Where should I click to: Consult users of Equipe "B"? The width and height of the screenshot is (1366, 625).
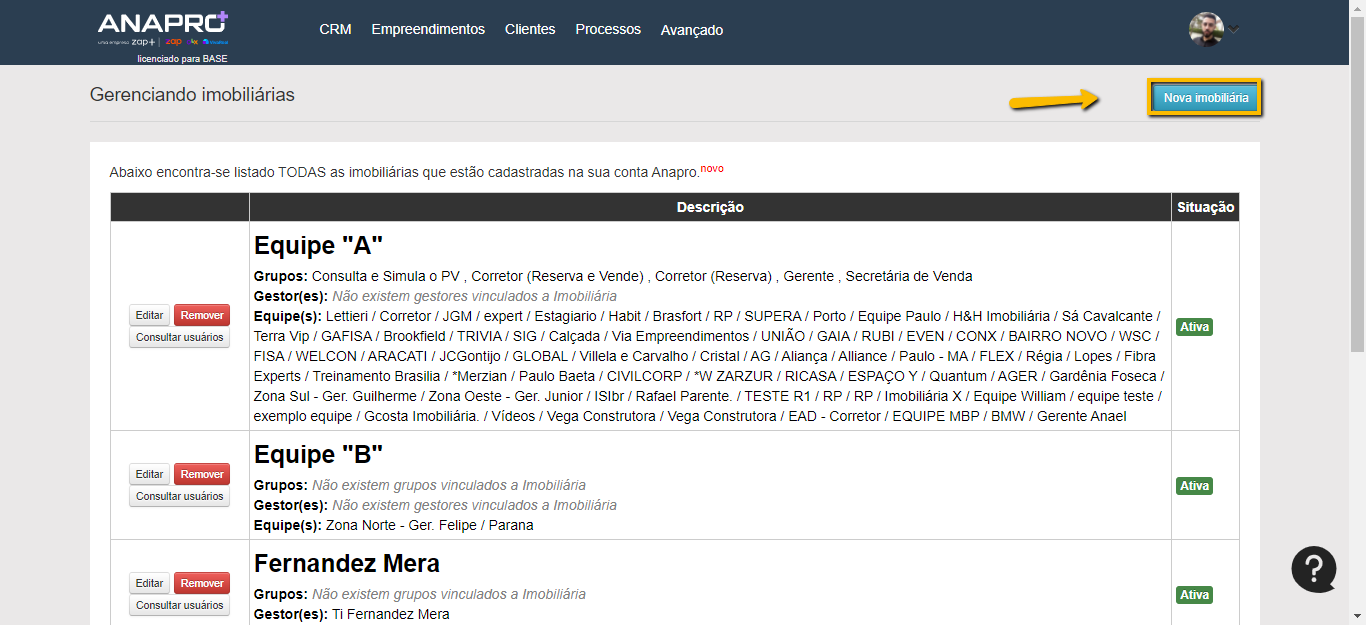pos(179,496)
